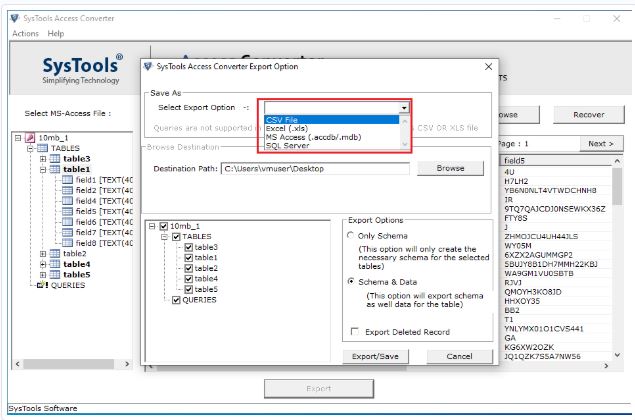
Task: Click the KG6XW2OZK cell
Action: pos(557,347)
